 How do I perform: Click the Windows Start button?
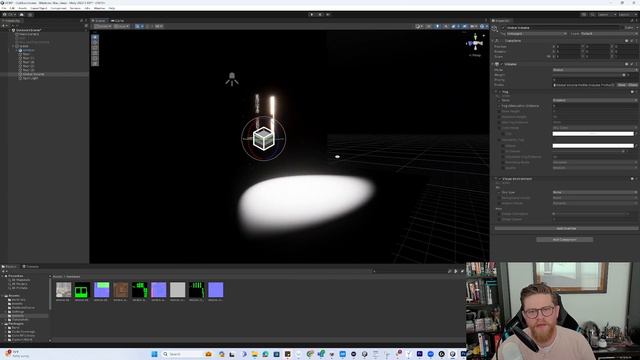pyautogui.click(x=154, y=354)
